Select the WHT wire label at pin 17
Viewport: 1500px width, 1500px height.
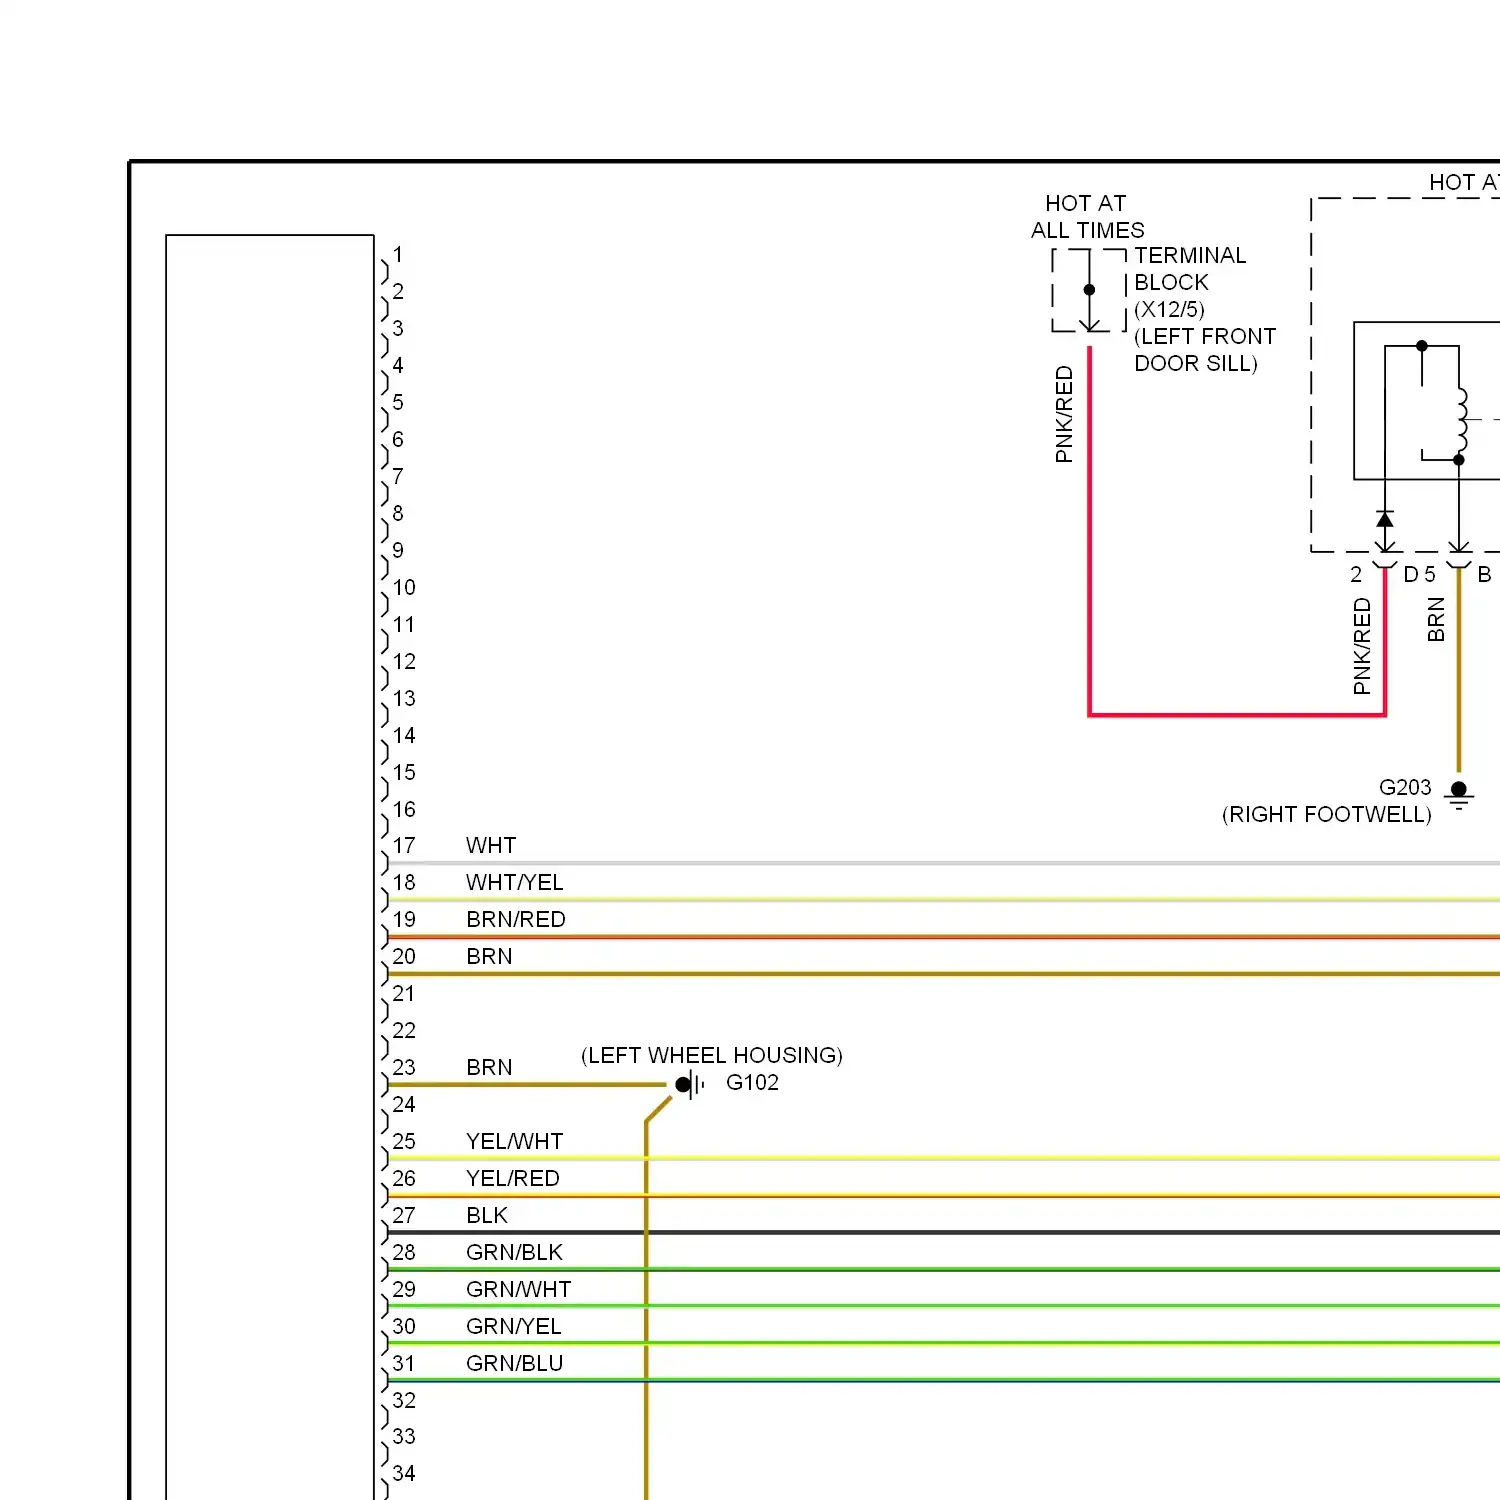pyautogui.click(x=491, y=846)
